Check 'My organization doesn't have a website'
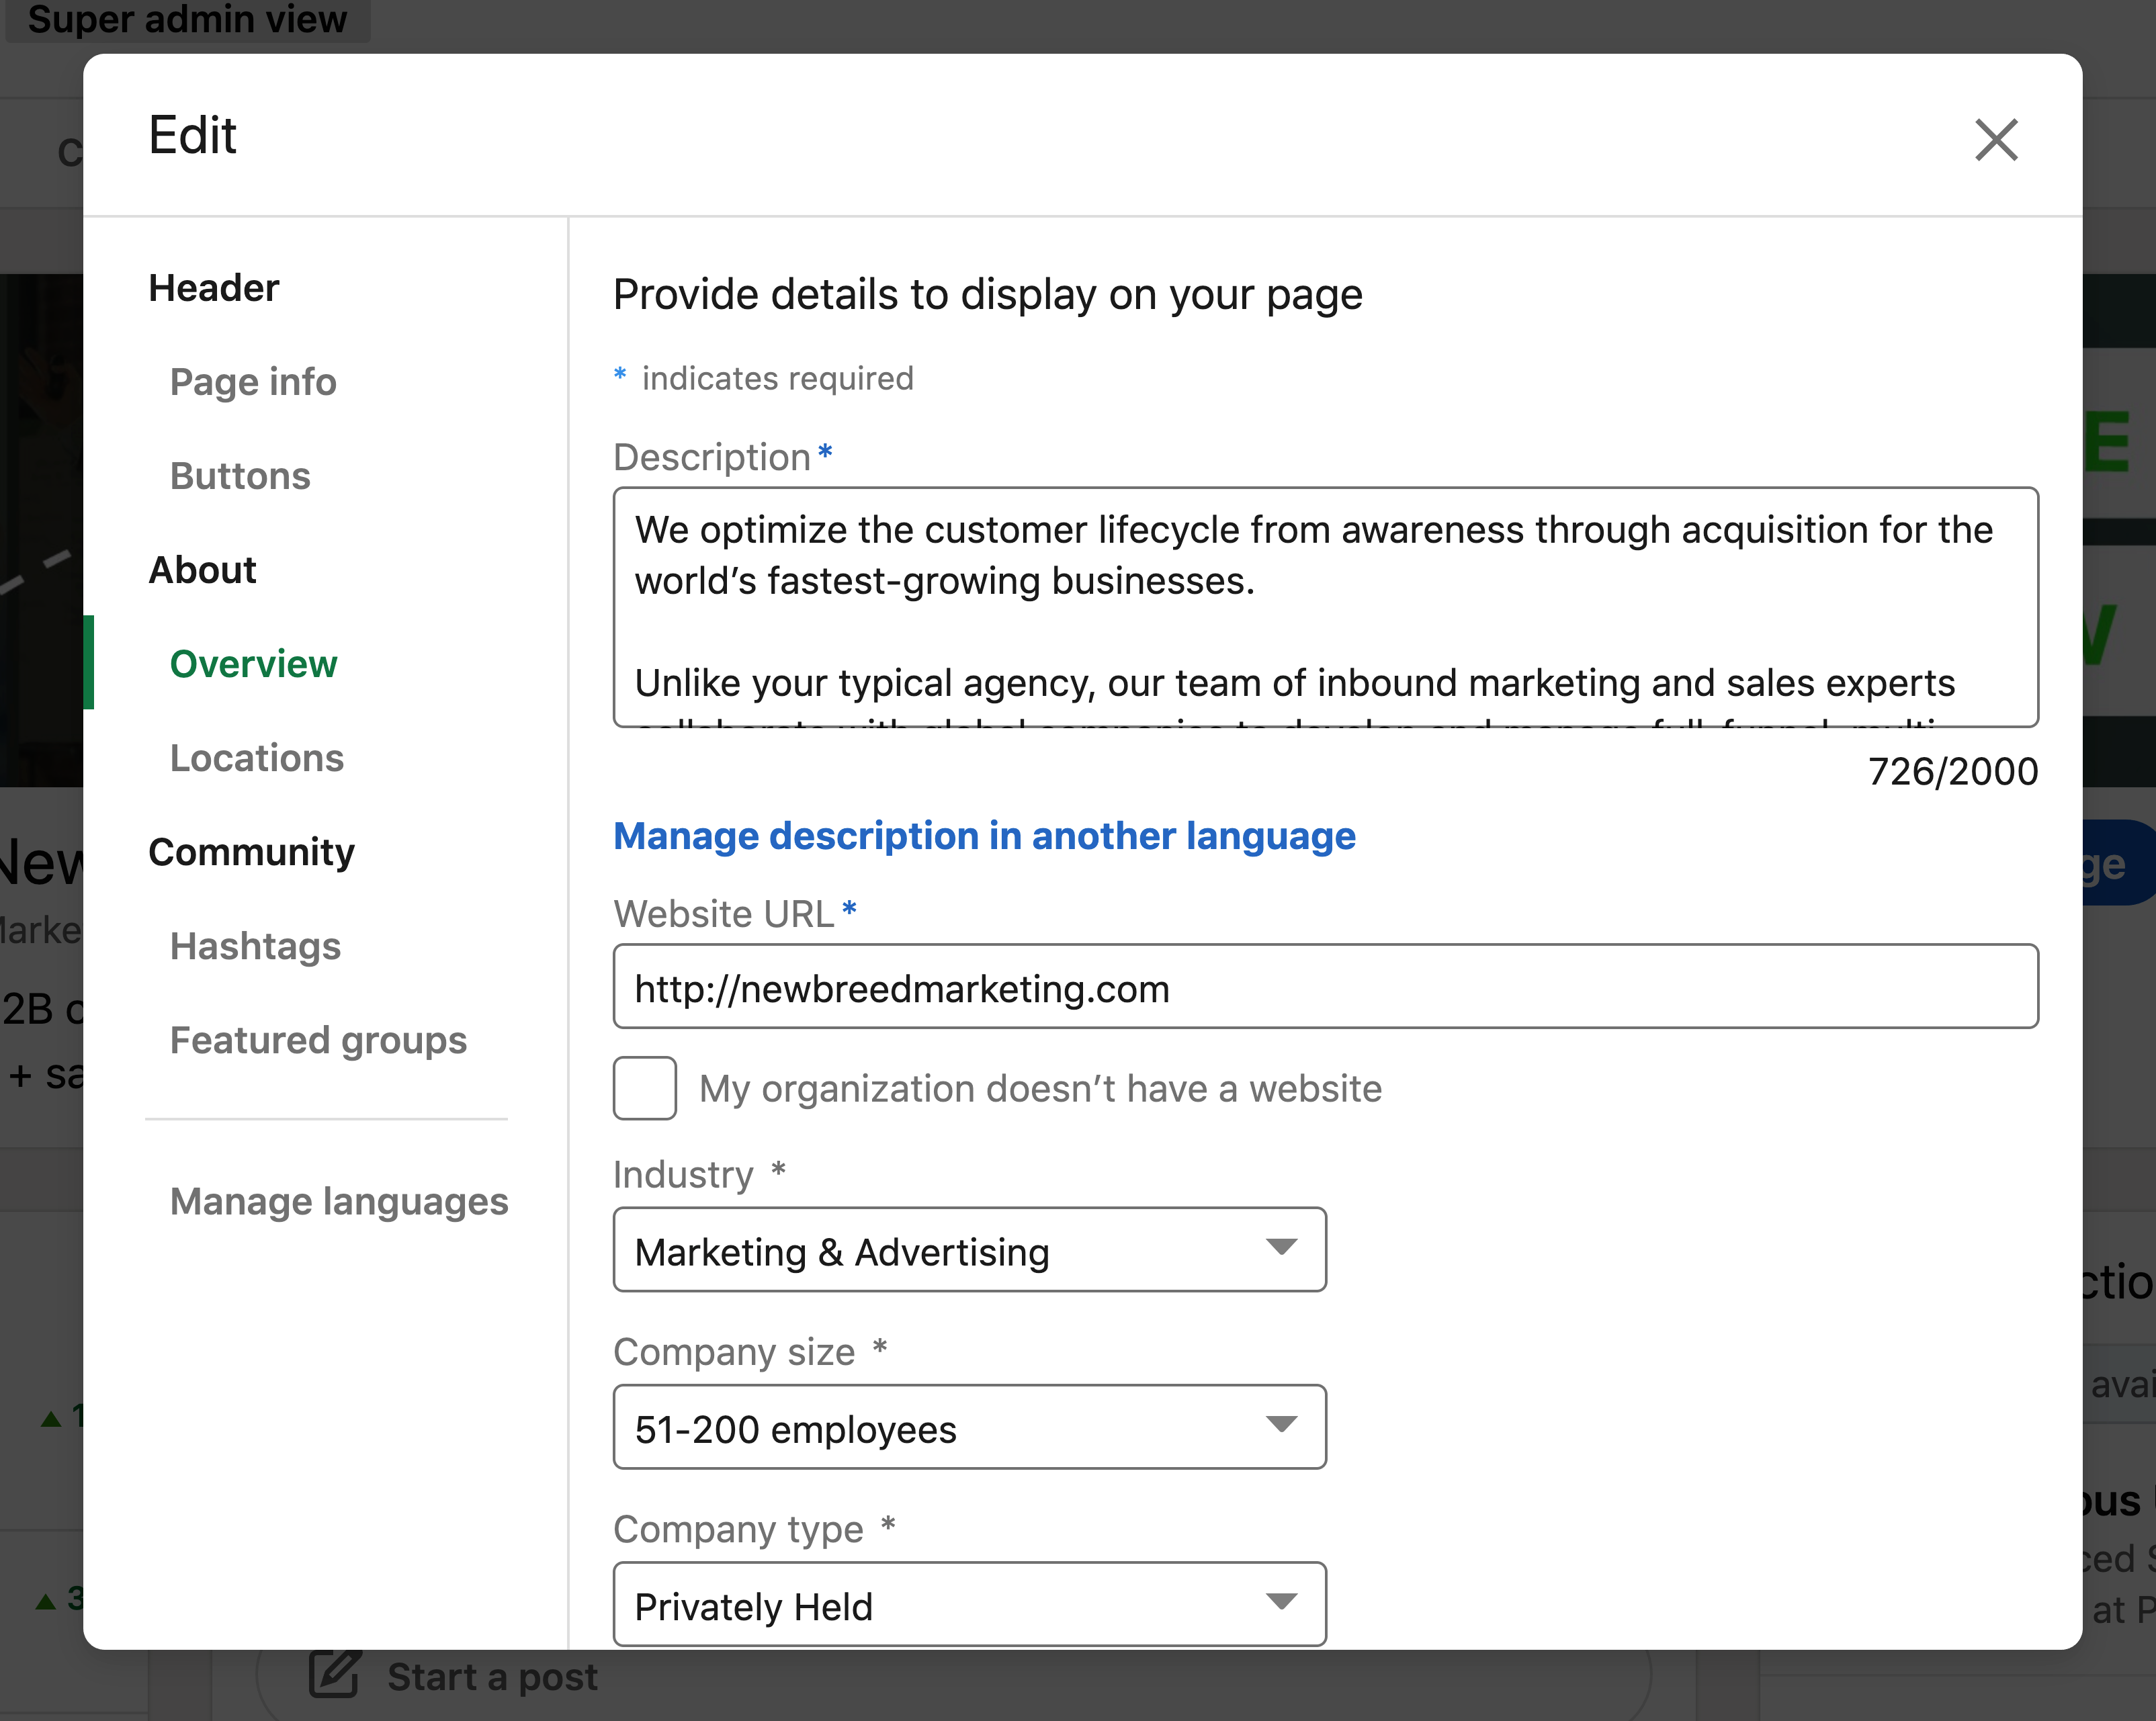 [645, 1088]
